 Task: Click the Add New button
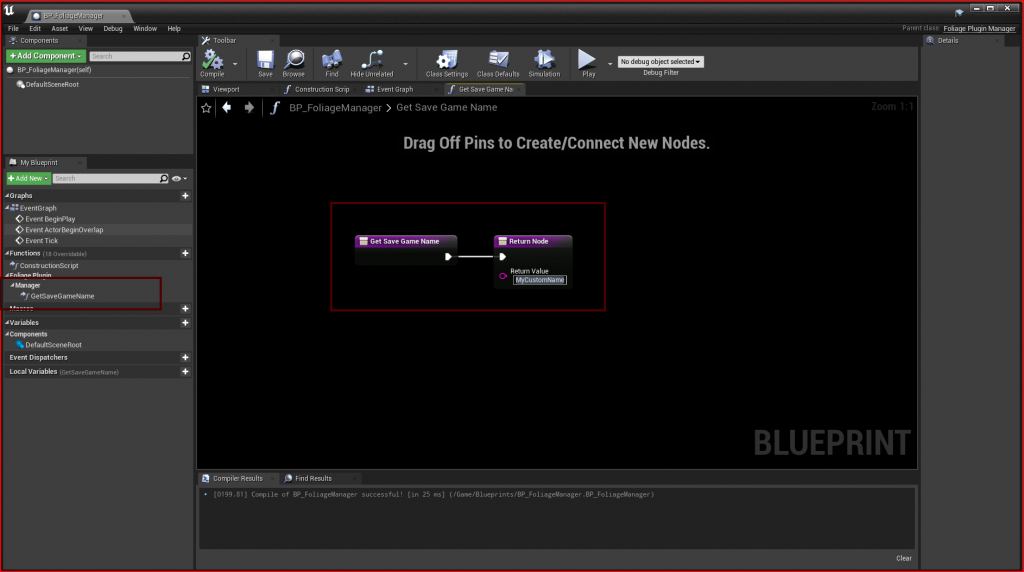pyautogui.click(x=28, y=178)
